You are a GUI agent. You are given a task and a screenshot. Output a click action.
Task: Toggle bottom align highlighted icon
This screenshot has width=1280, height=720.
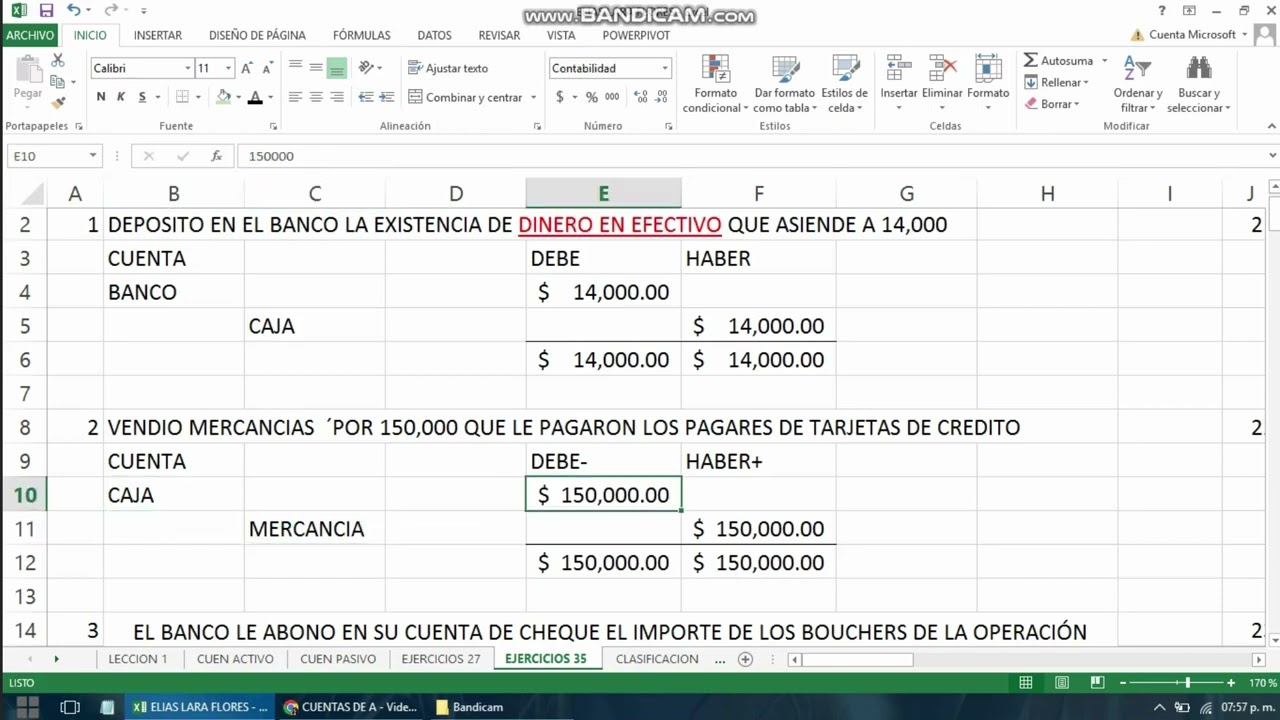tap(337, 67)
